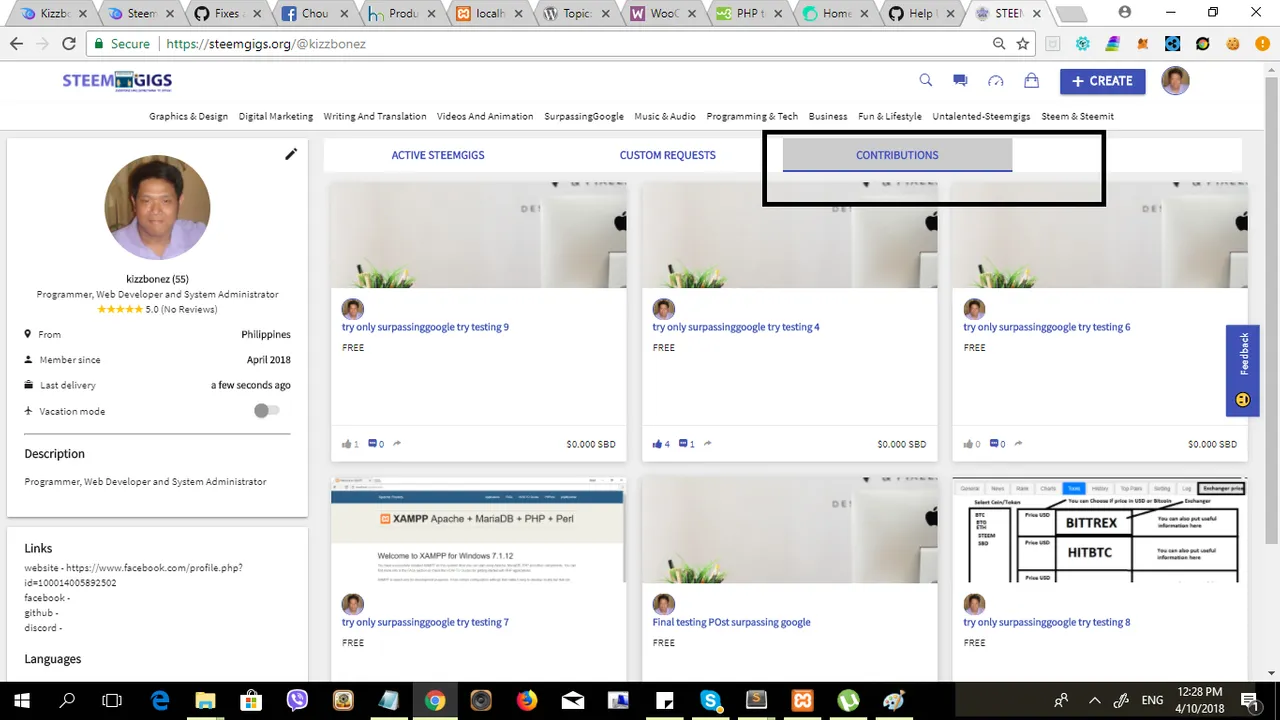The width and height of the screenshot is (1280, 720).
Task: Open Skype from the Windows taskbar
Action: tap(710, 700)
